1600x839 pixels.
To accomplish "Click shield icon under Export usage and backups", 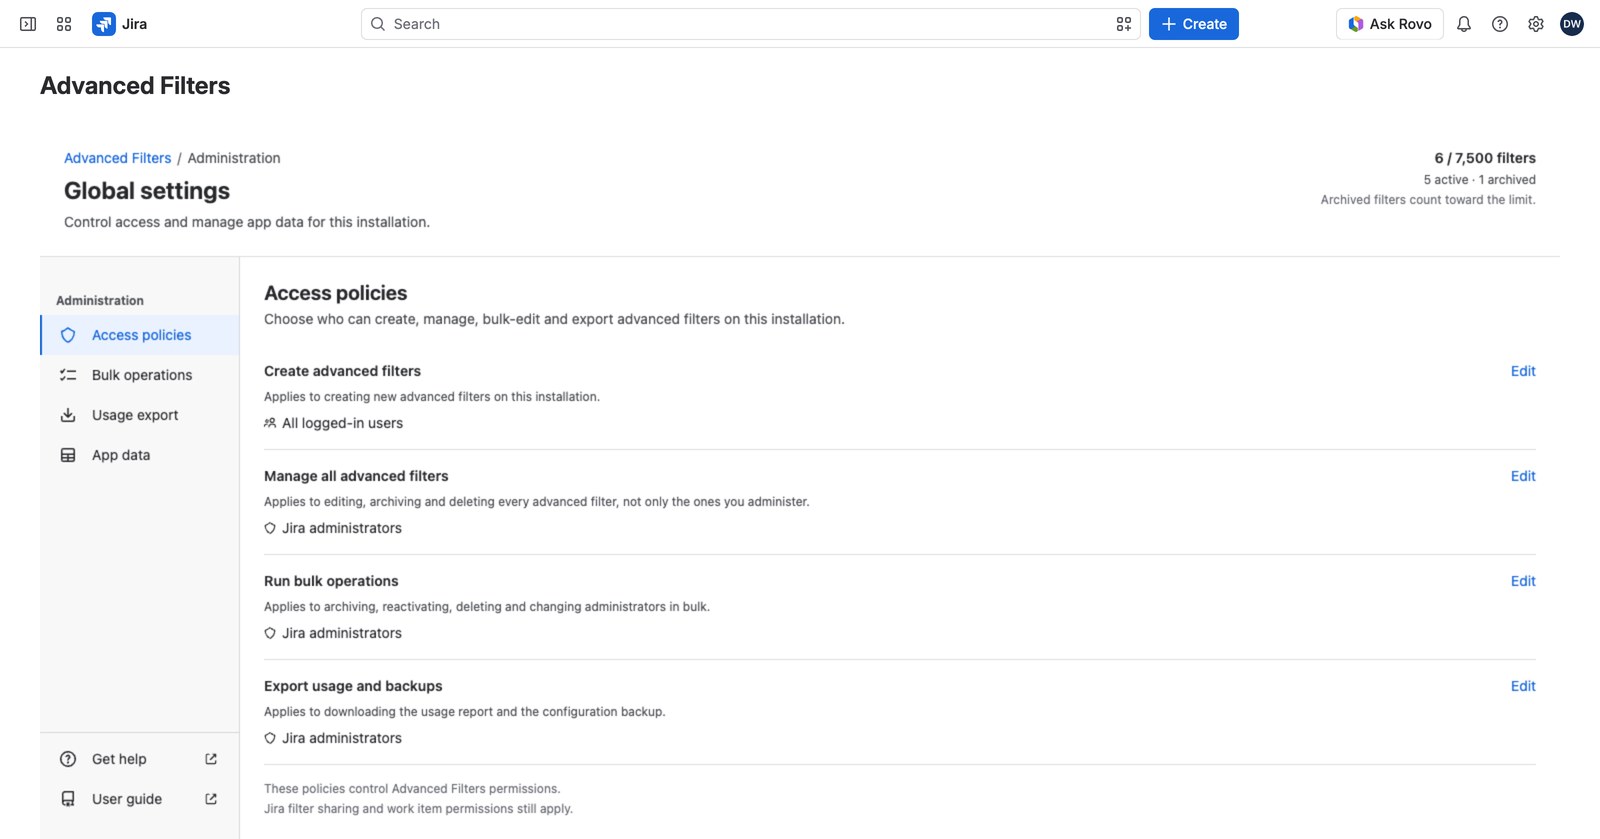I will click(x=270, y=738).
